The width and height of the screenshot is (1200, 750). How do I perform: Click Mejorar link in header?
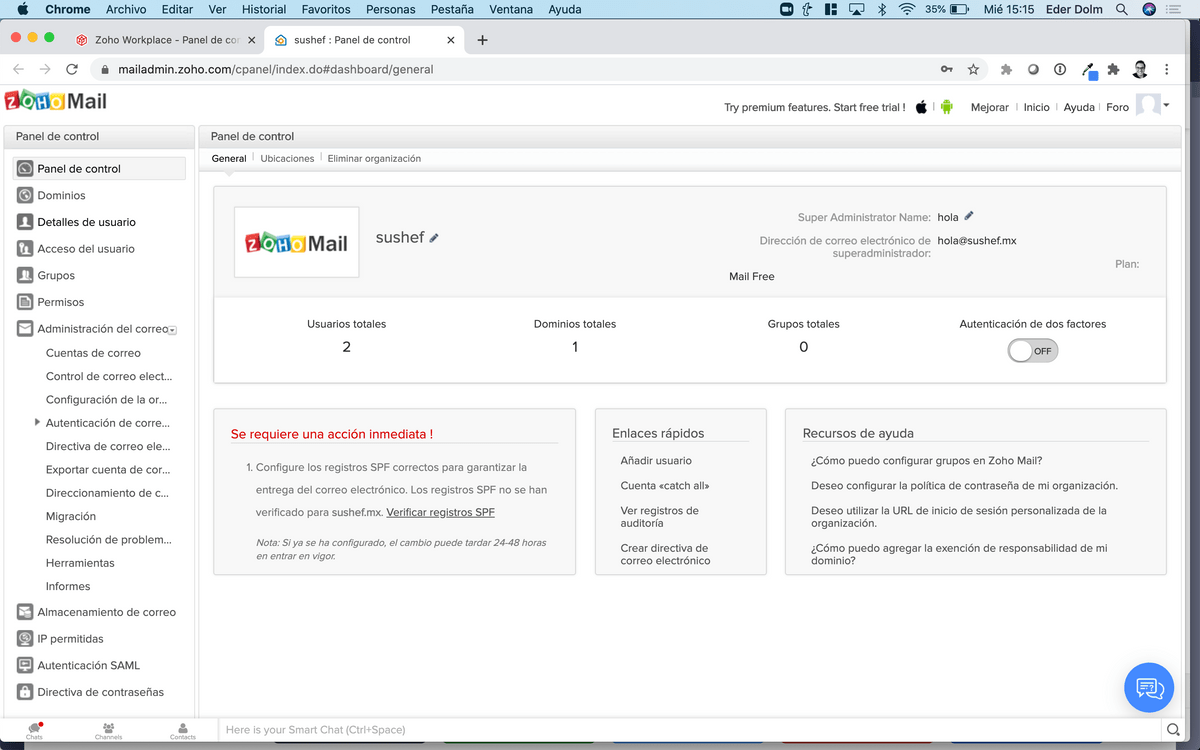[x=990, y=107]
